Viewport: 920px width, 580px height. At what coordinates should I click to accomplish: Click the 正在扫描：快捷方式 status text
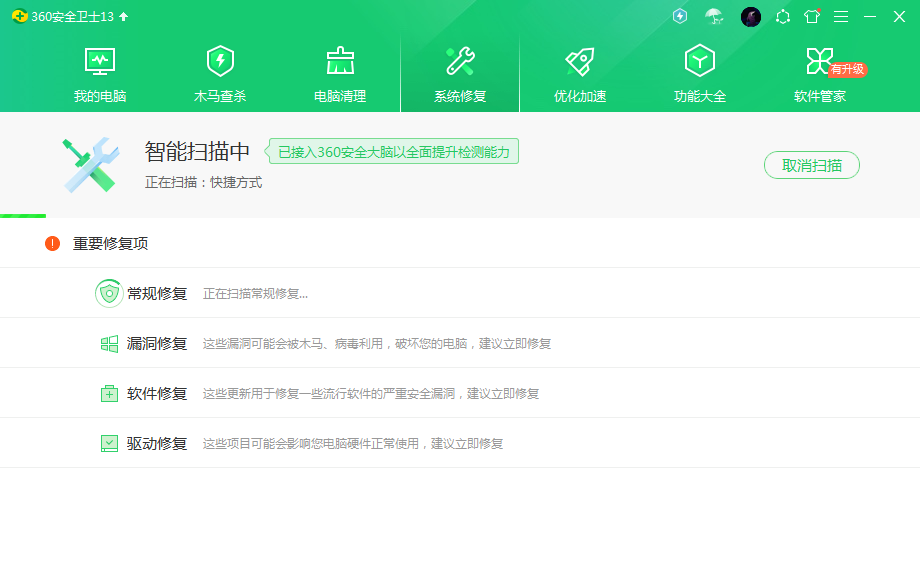pos(204,182)
